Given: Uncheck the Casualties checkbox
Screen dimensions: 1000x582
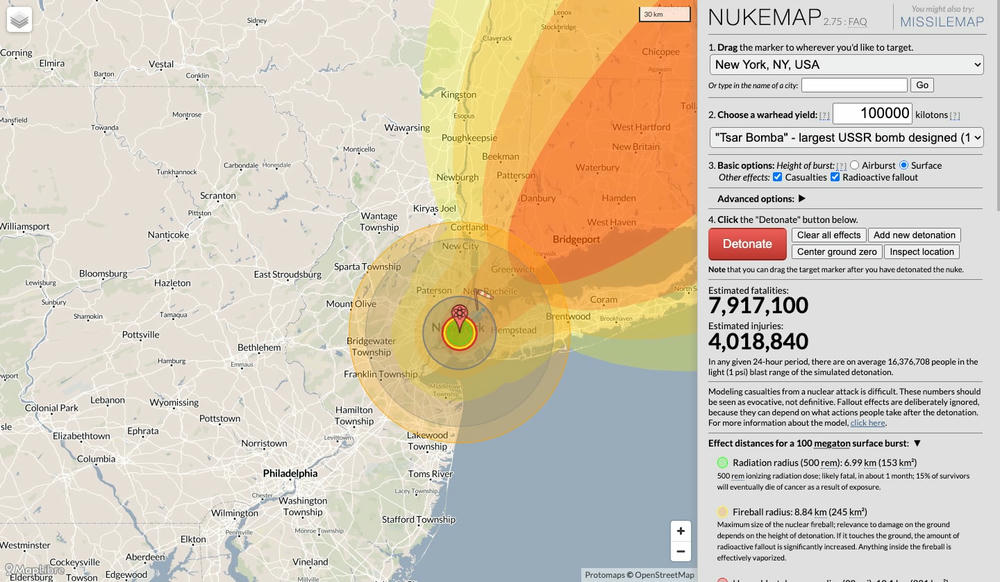Looking at the screenshot, I should coord(777,177).
